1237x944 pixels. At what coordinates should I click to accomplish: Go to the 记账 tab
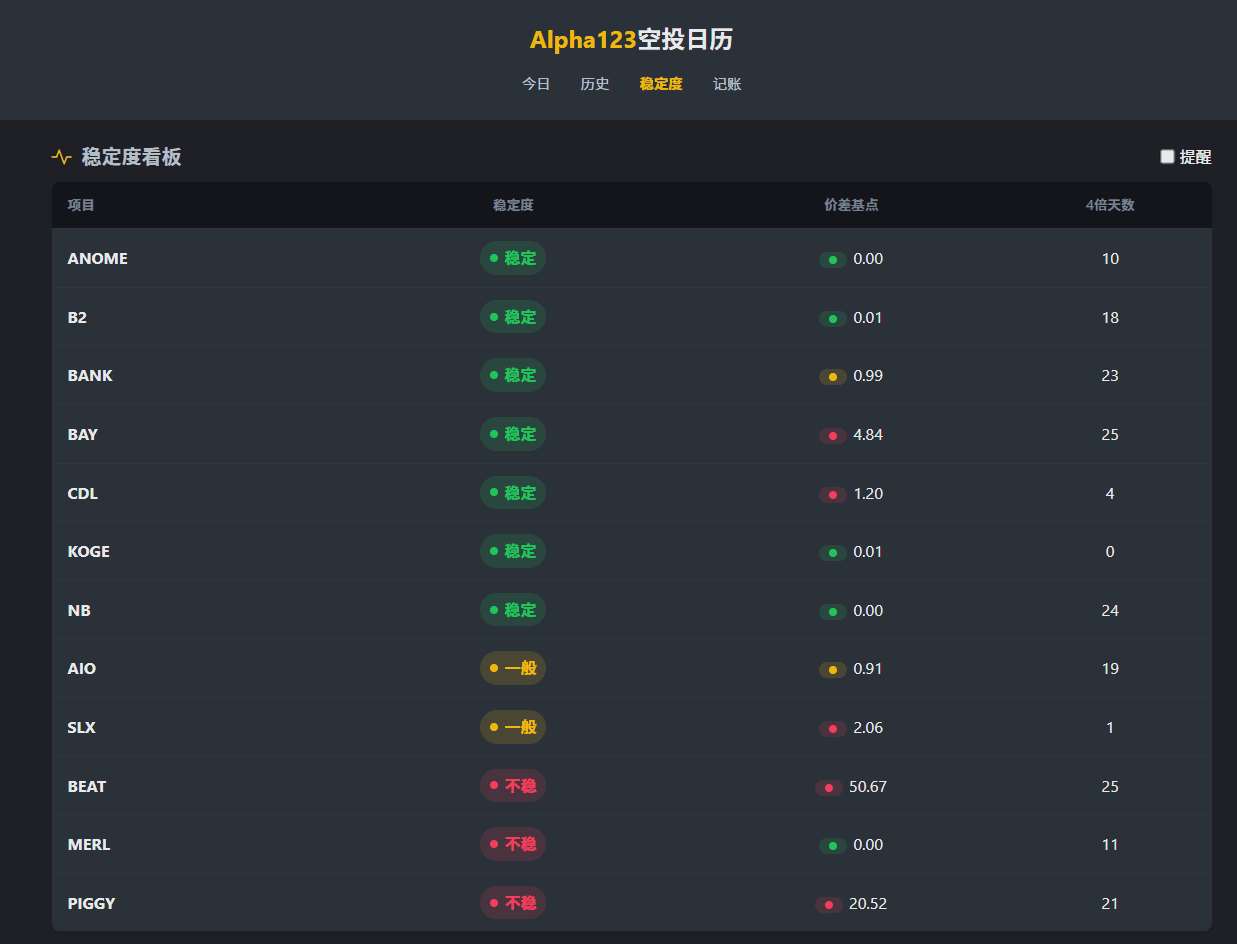[x=727, y=84]
